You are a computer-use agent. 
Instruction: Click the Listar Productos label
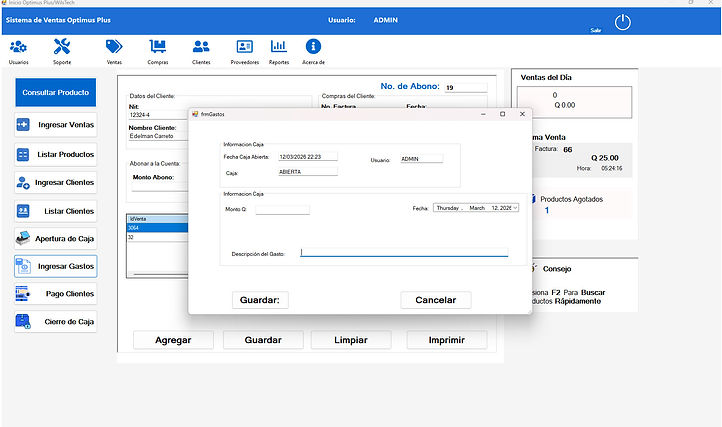[x=65, y=154]
